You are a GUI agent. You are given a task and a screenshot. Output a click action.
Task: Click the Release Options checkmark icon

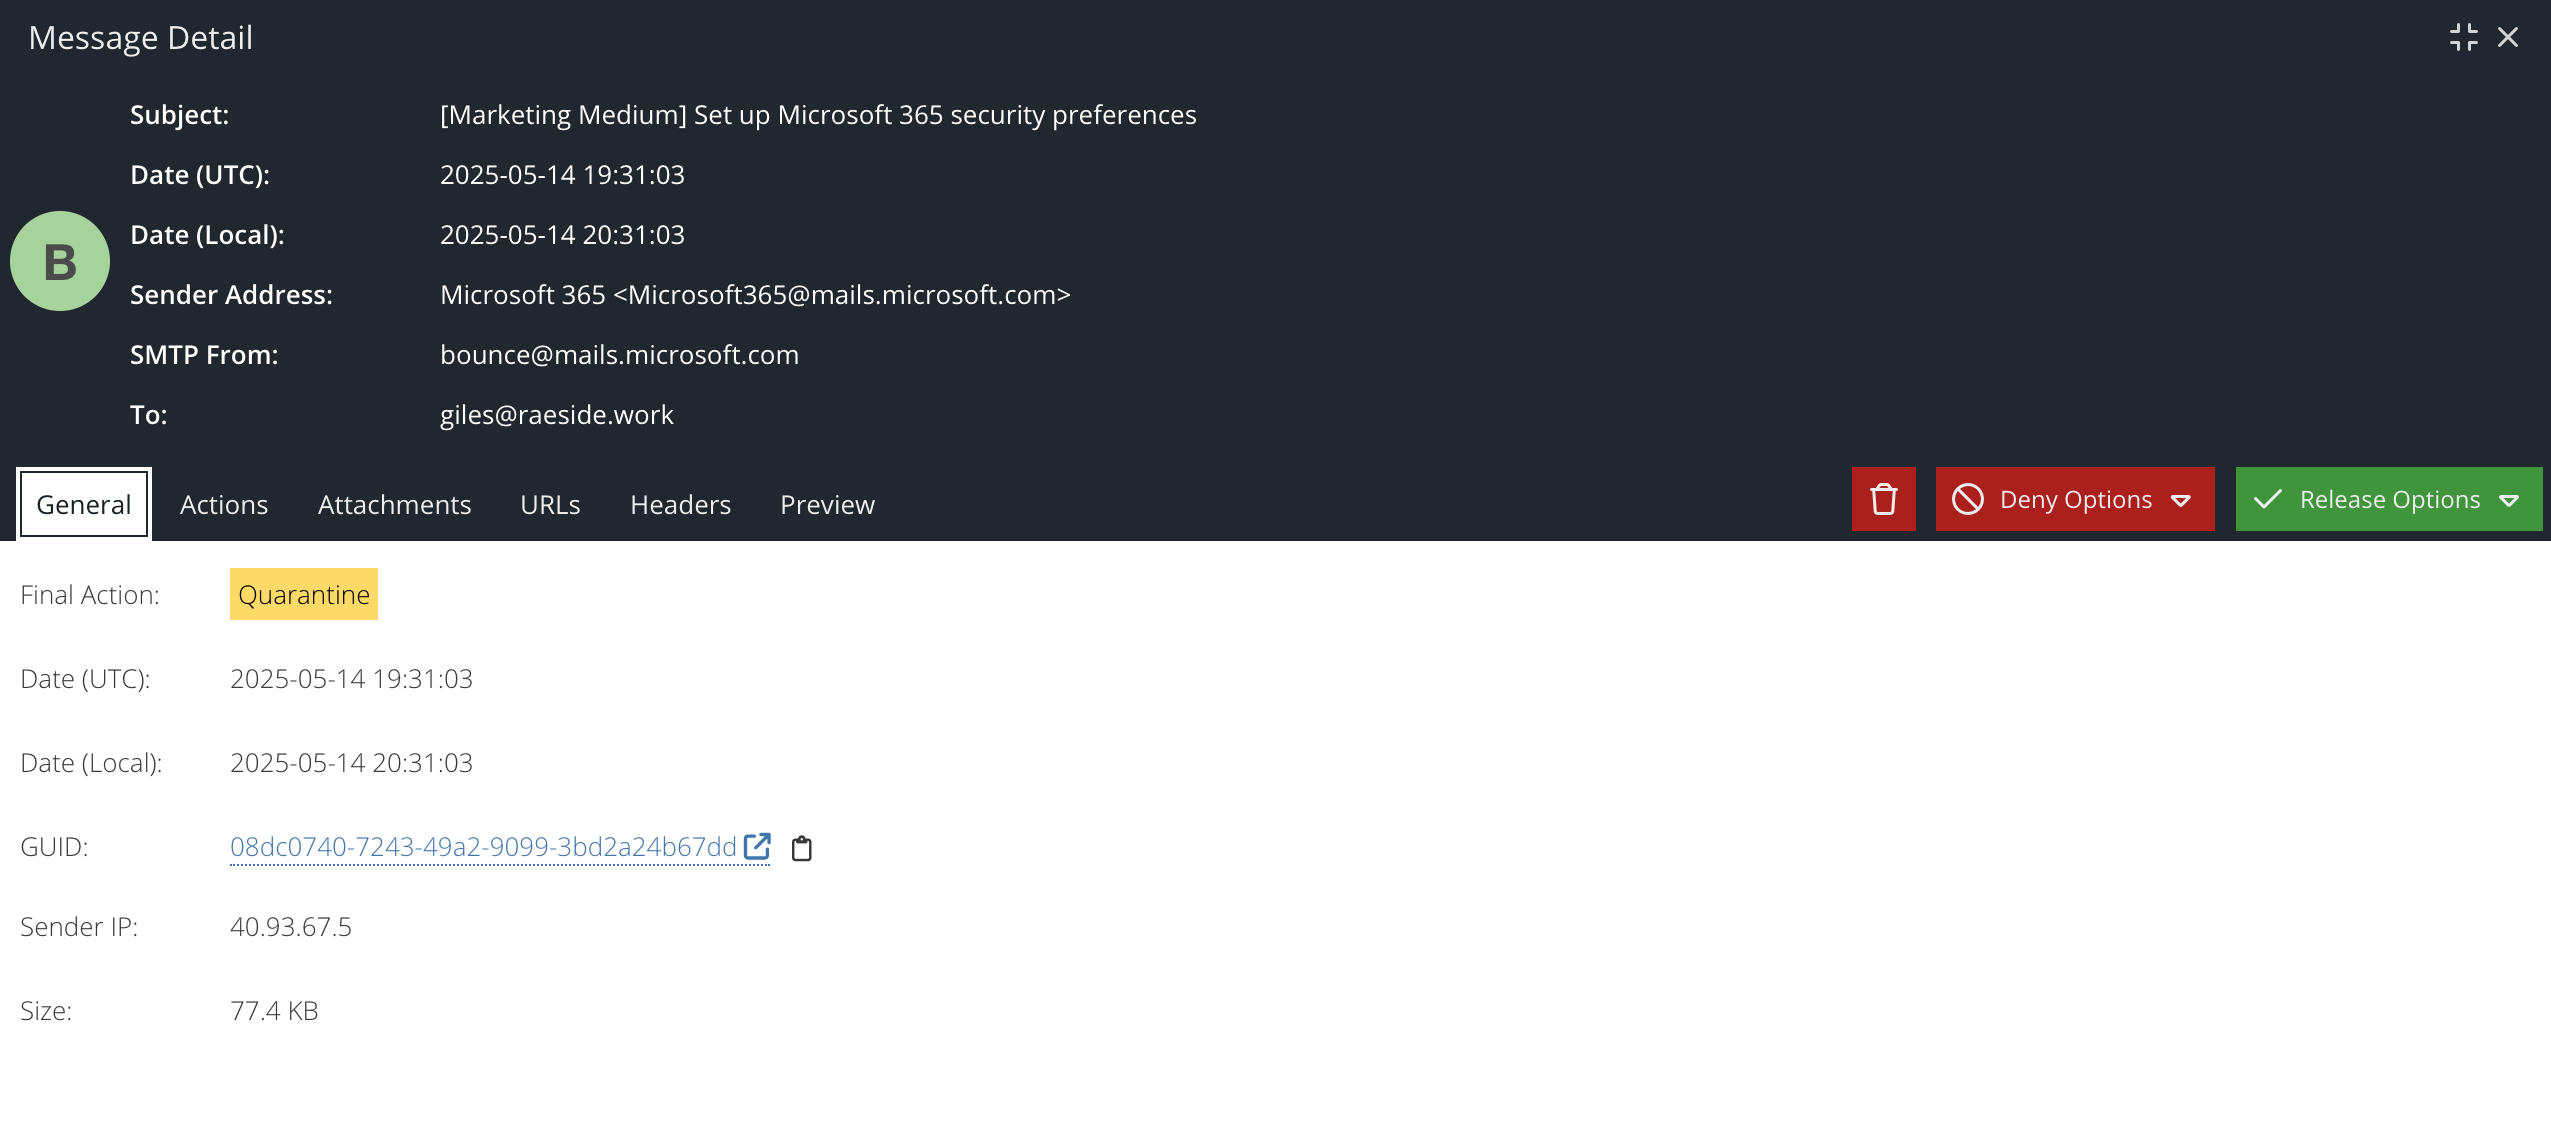tap(2268, 499)
